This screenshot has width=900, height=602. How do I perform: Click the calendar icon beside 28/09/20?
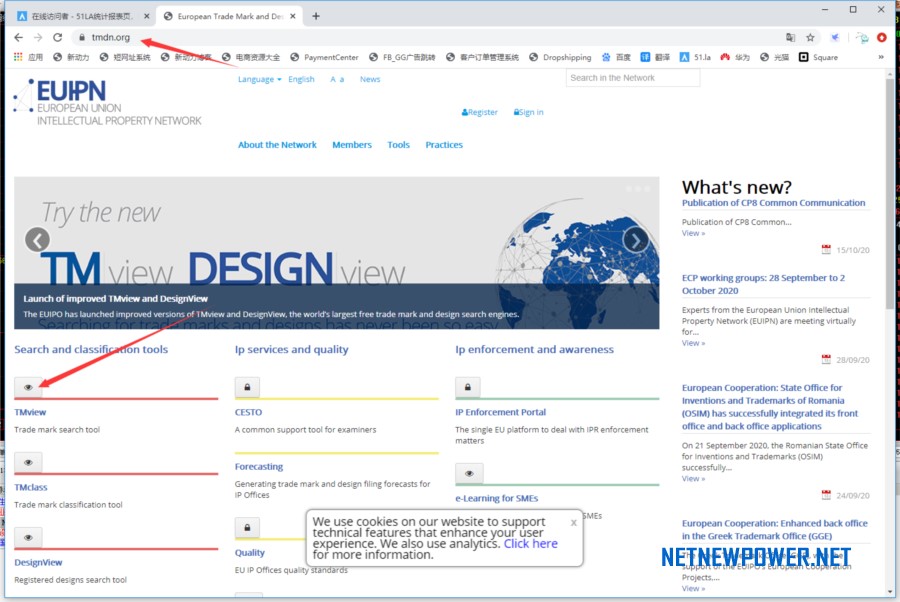click(826, 359)
